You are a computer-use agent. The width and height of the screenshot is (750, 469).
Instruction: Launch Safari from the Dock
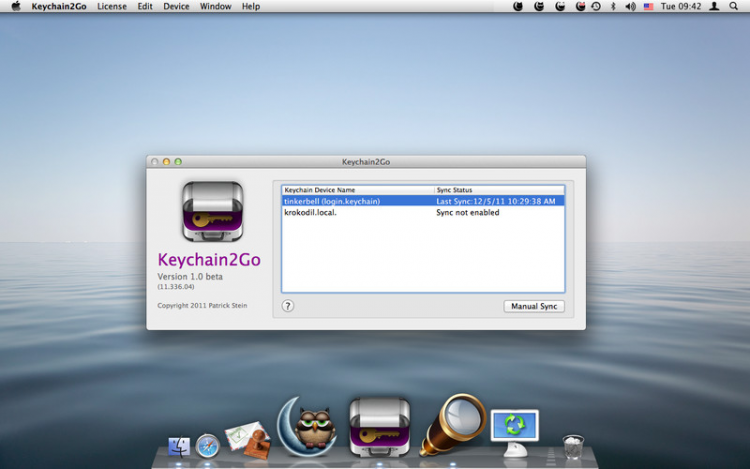[x=208, y=446]
